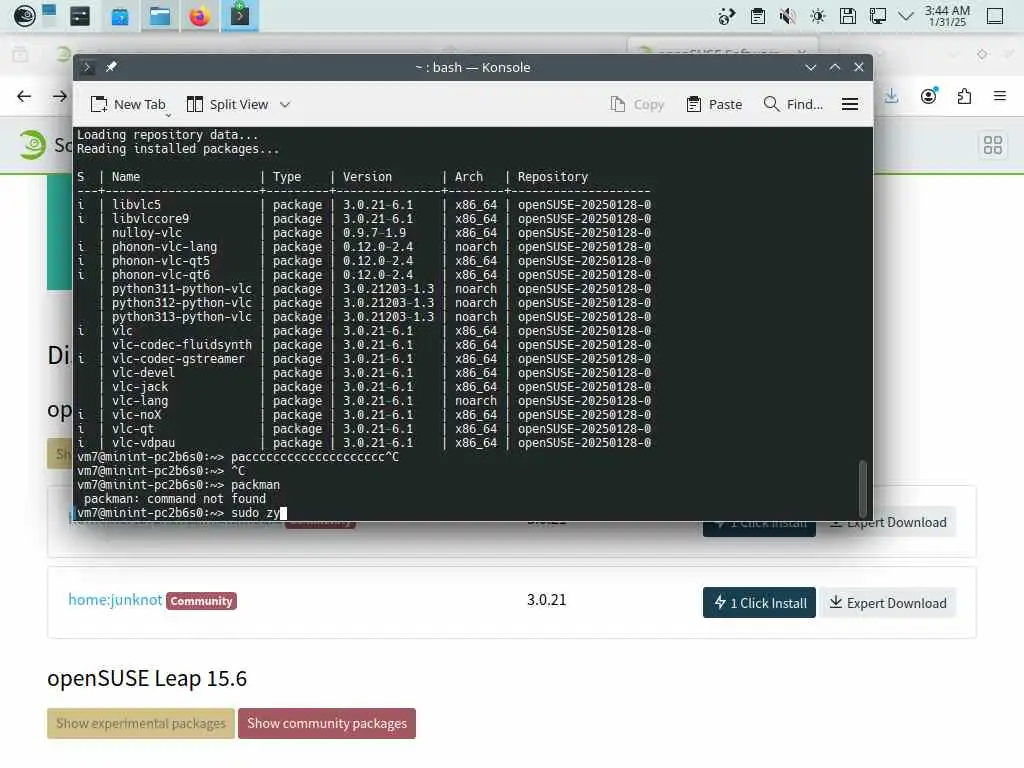This screenshot has height=768, width=1024.
Task: Click the Community badge beside home:junknot
Action: (201, 601)
